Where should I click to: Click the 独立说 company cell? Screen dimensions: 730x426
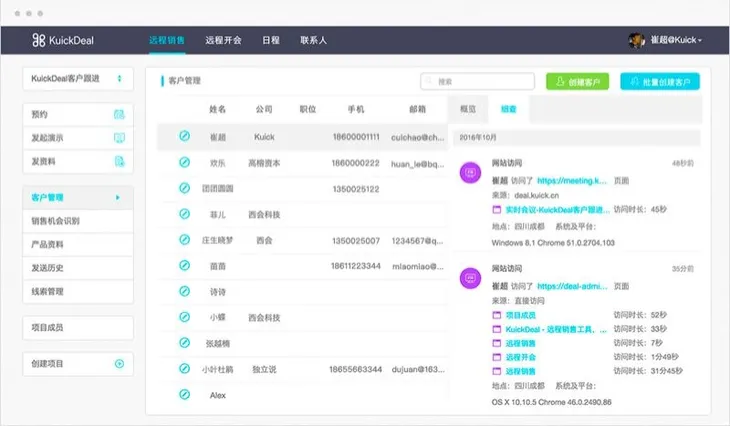pos(264,369)
